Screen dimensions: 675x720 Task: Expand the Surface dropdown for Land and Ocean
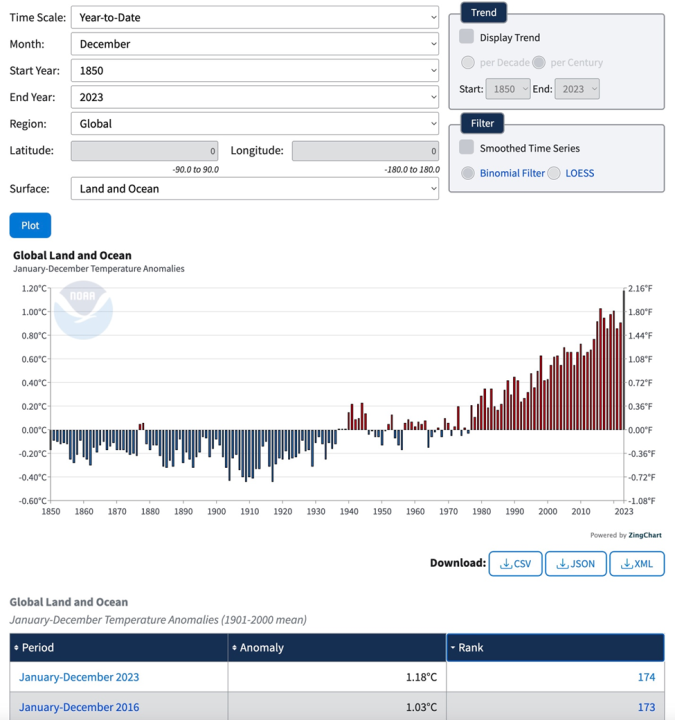tap(255, 189)
